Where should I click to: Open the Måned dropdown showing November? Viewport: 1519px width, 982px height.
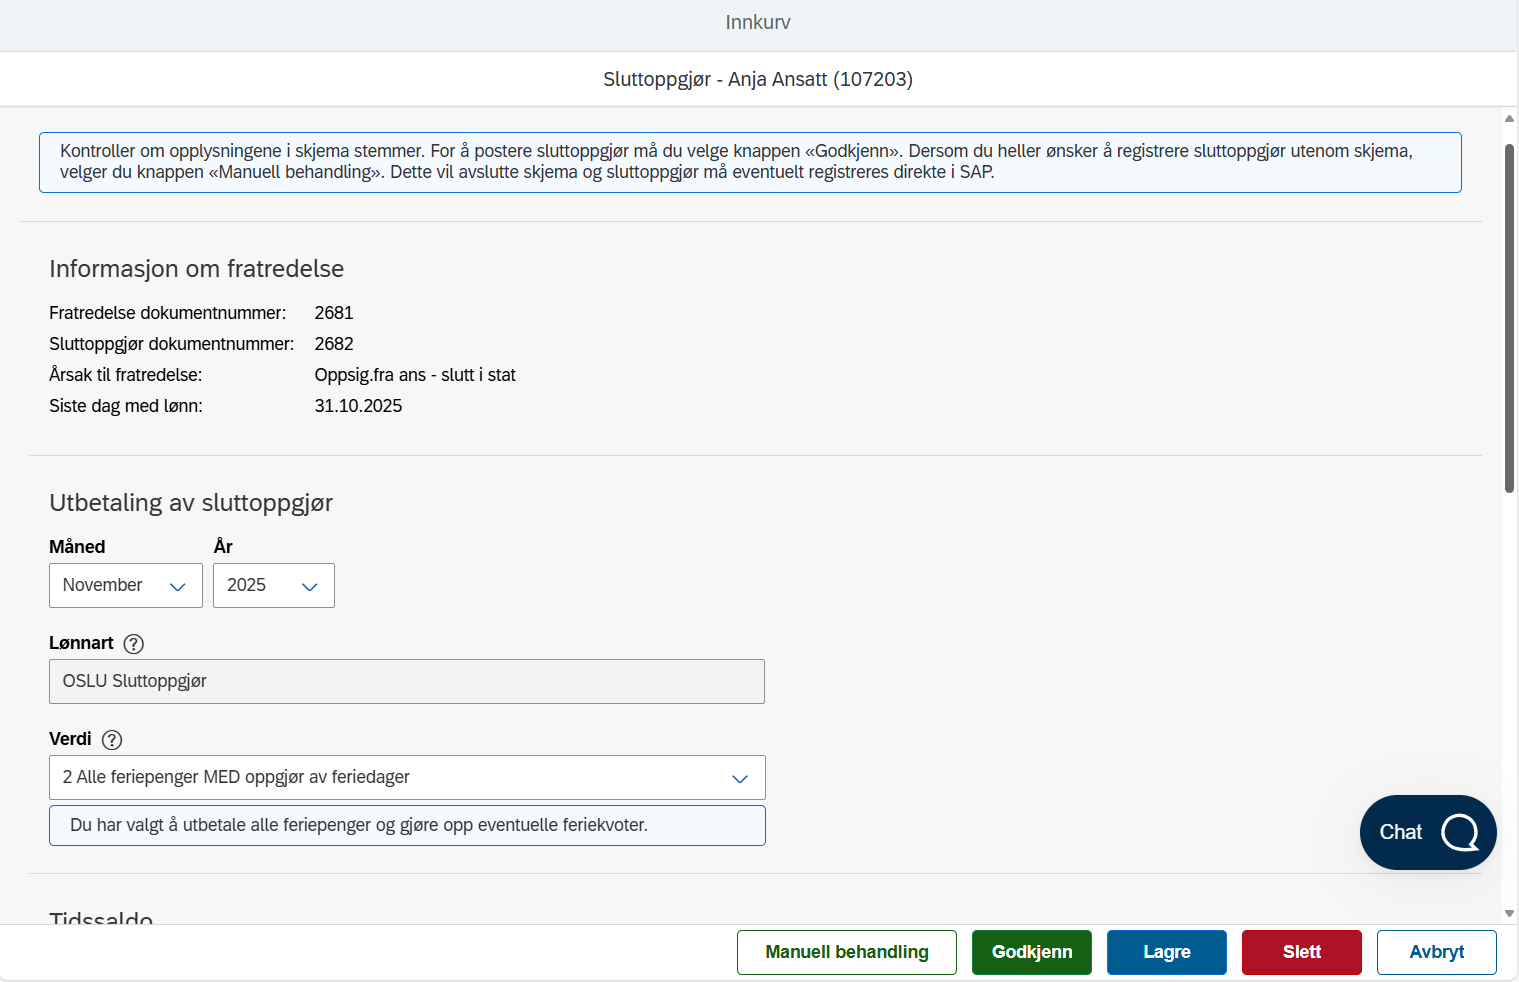126,586
